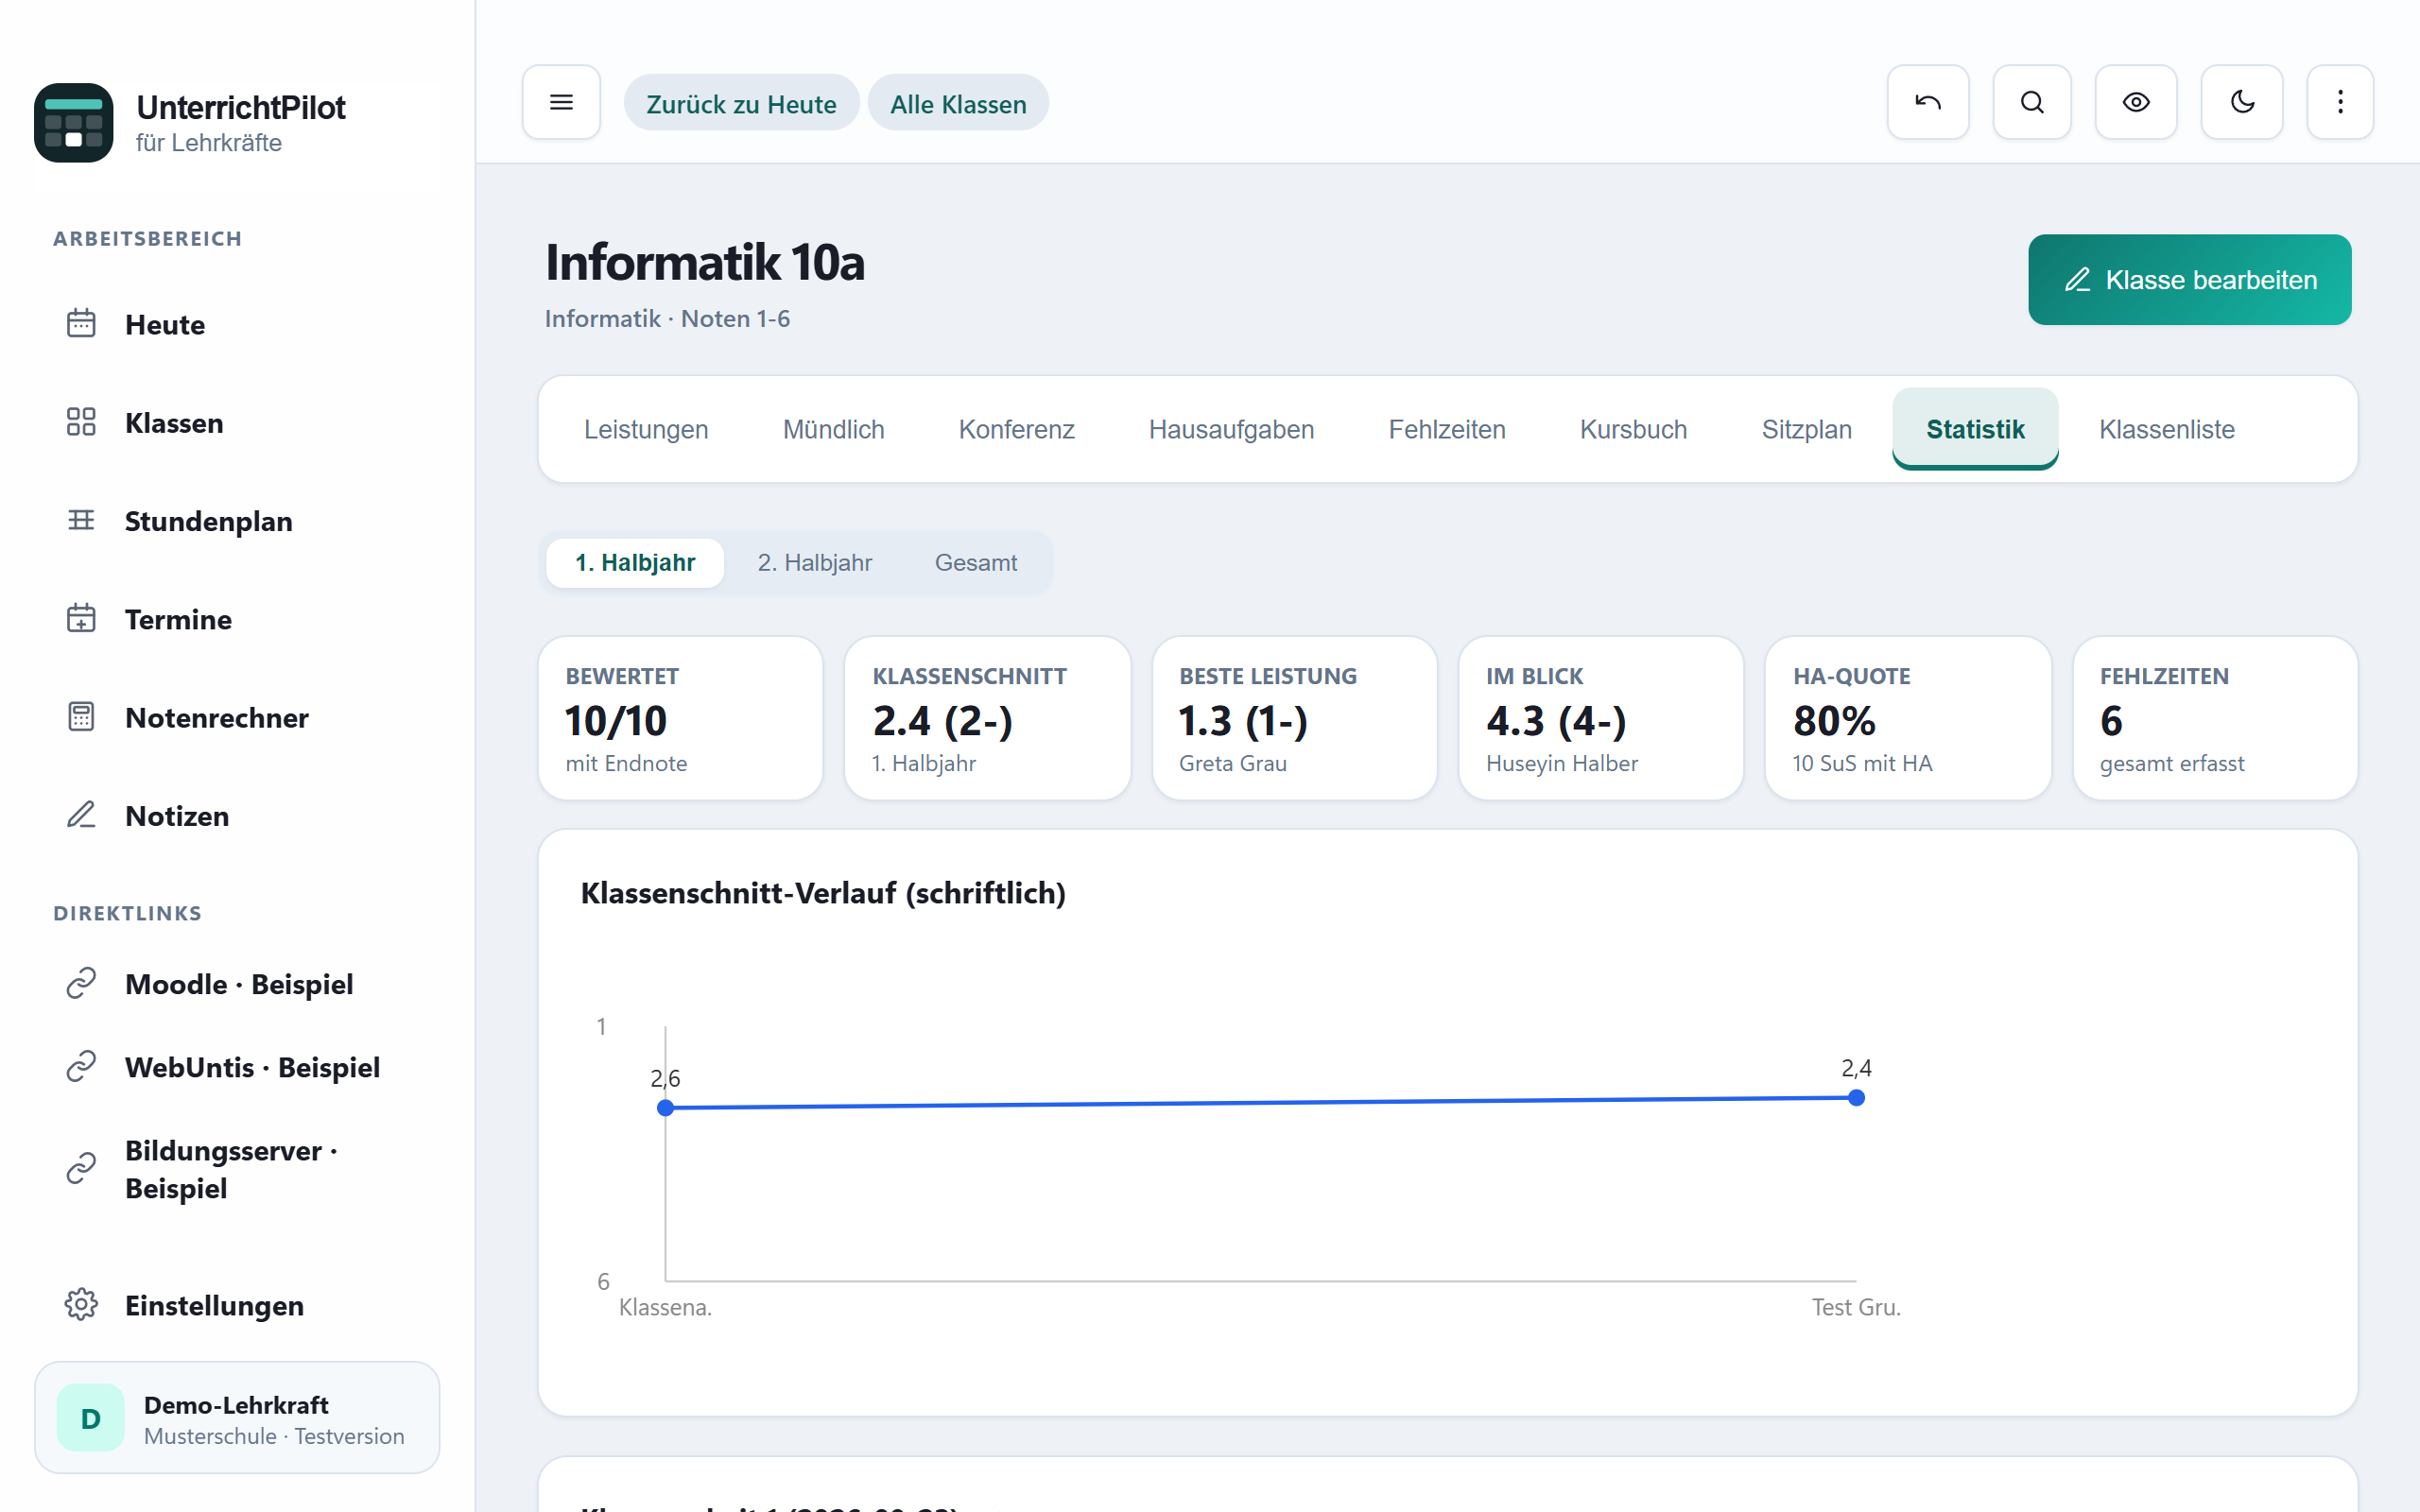Click the Klassenschnitt 2.4 stat card

coord(987,718)
